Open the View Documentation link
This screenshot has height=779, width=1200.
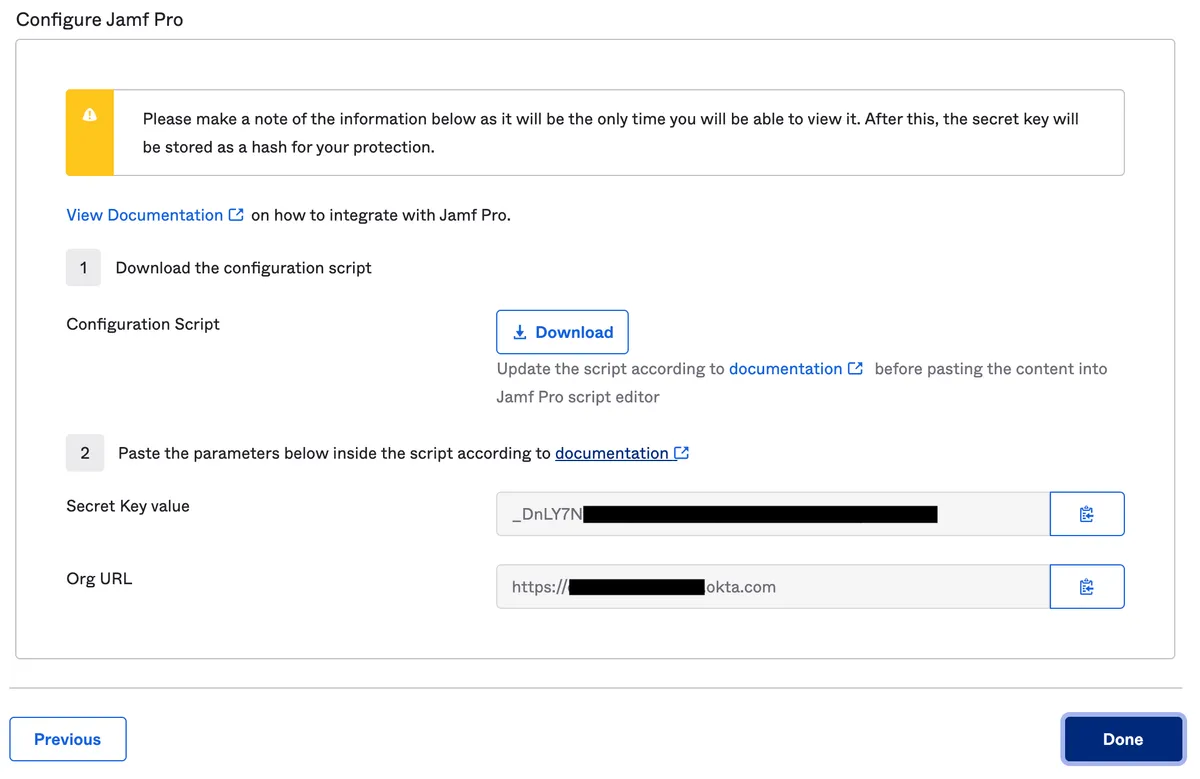coord(145,215)
